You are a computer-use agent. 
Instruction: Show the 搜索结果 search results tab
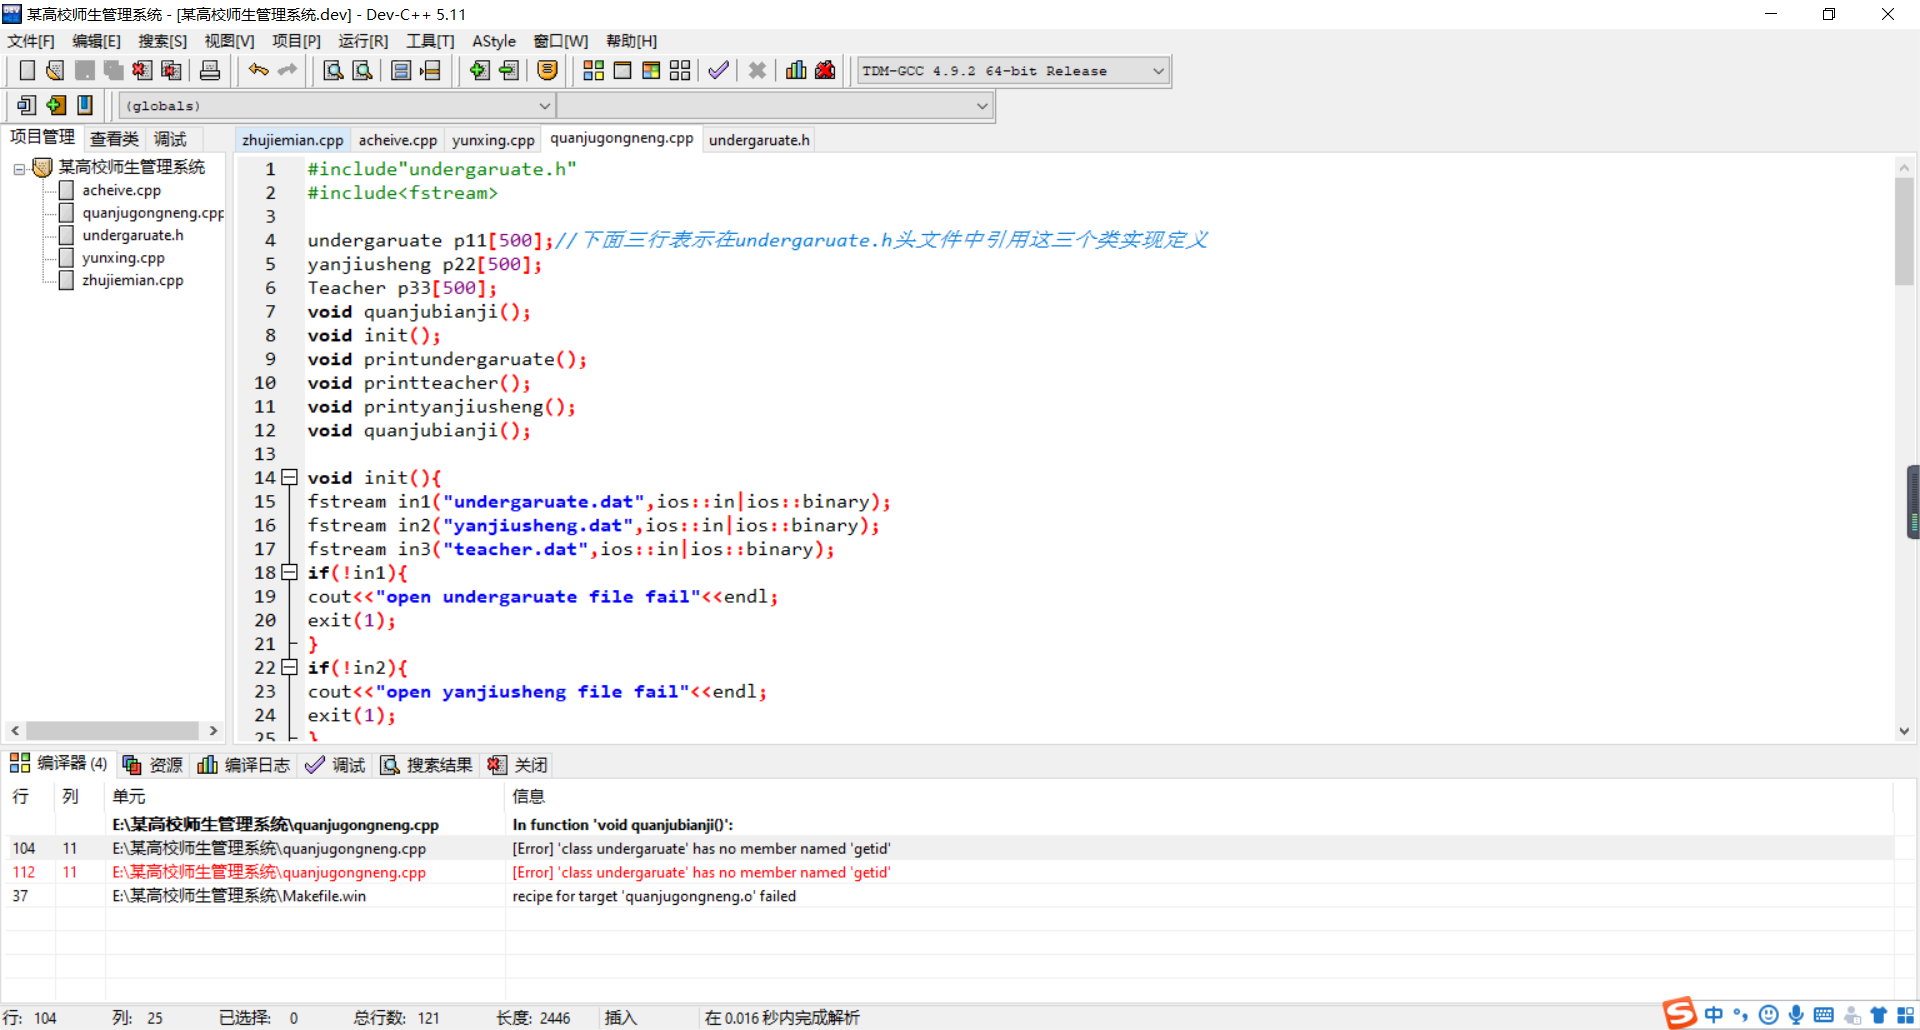tap(426, 765)
